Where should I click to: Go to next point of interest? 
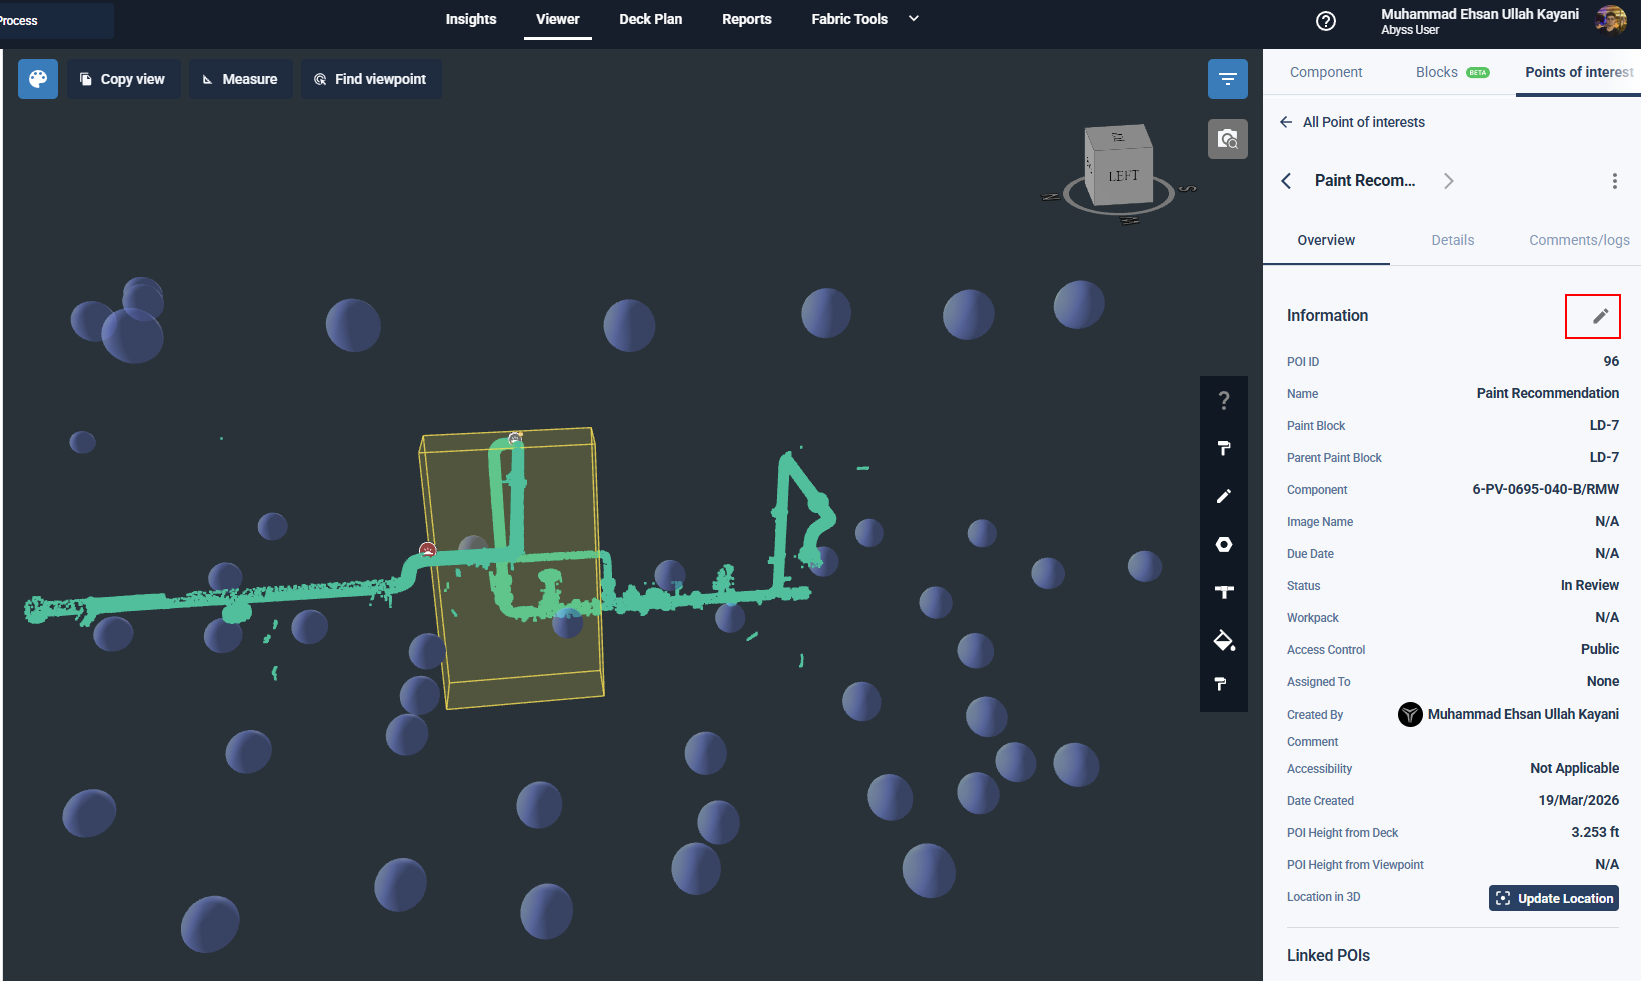(x=1448, y=181)
